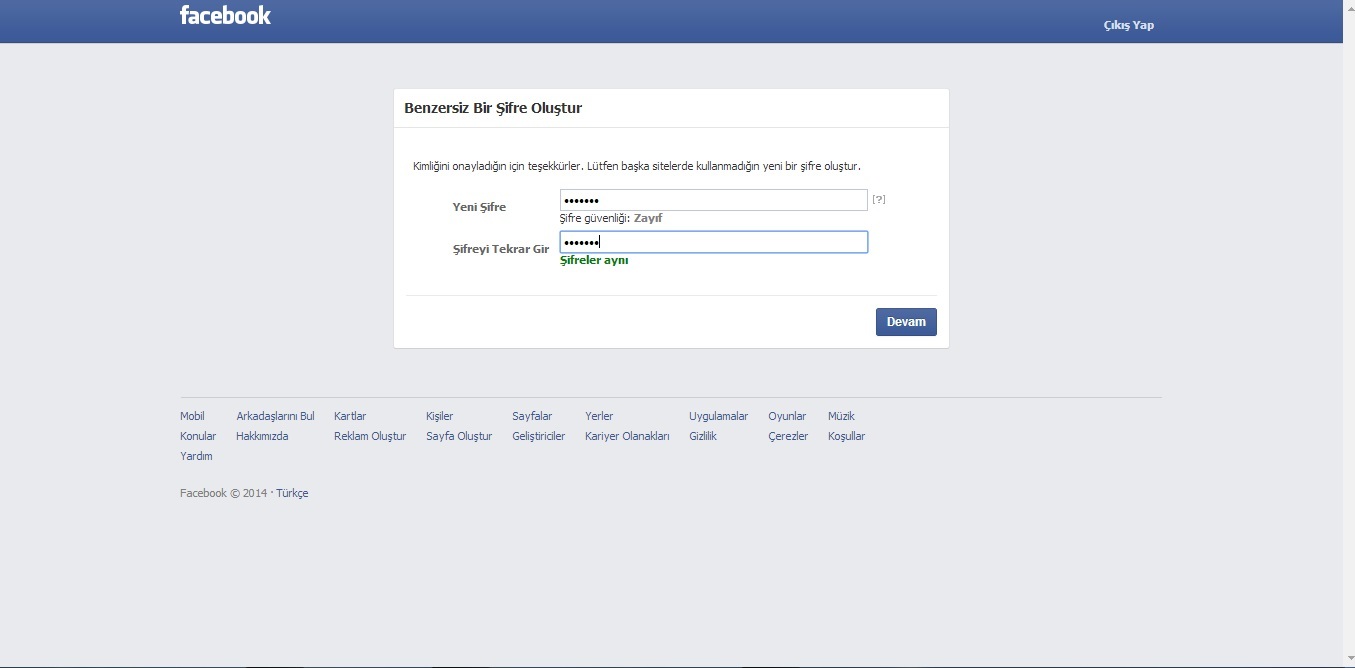
Task: Open the Oyunlar footer link
Action: 787,416
